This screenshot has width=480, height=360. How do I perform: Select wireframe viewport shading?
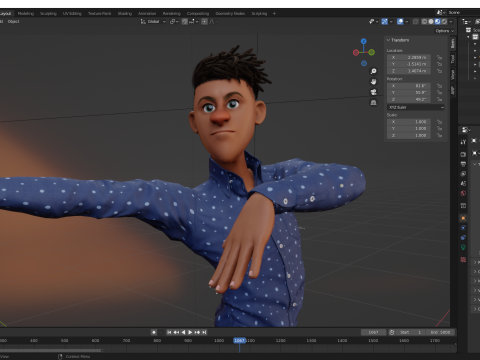point(424,22)
